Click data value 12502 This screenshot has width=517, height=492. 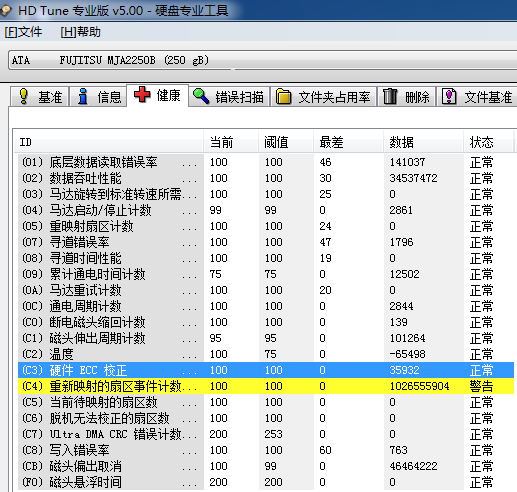(404, 274)
